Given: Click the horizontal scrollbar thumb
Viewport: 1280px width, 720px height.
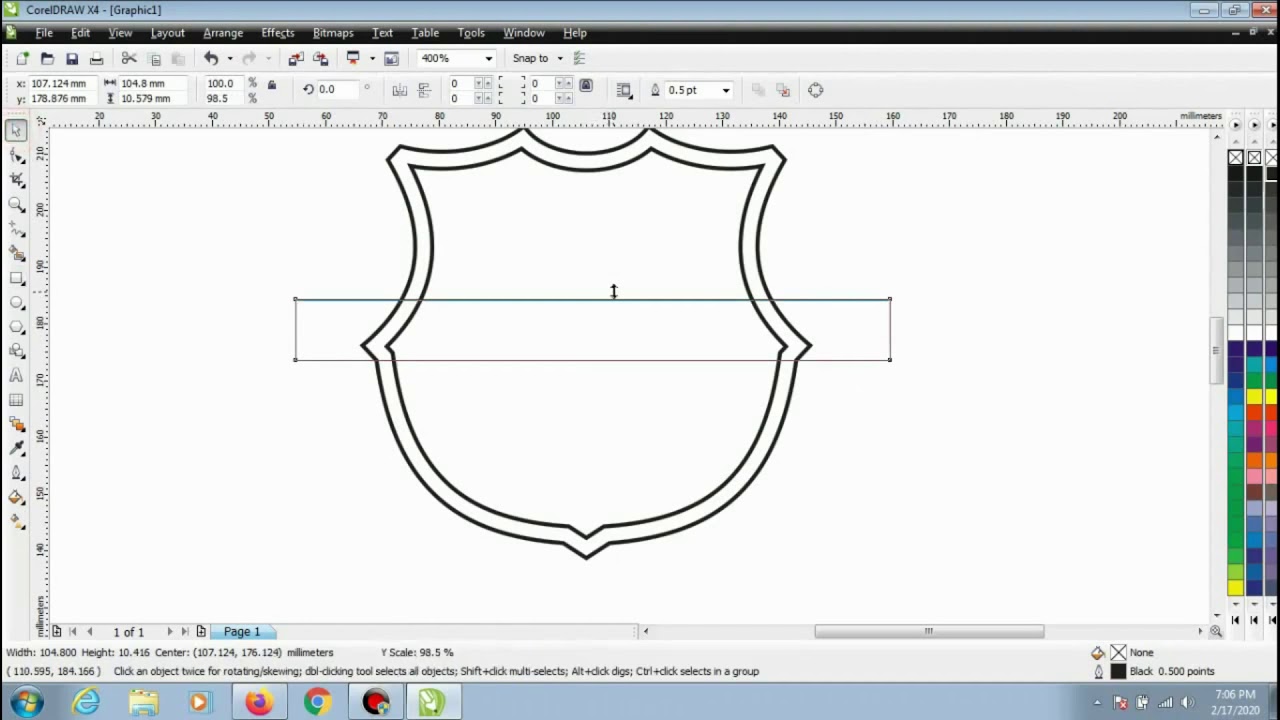Looking at the screenshot, I should 929,631.
